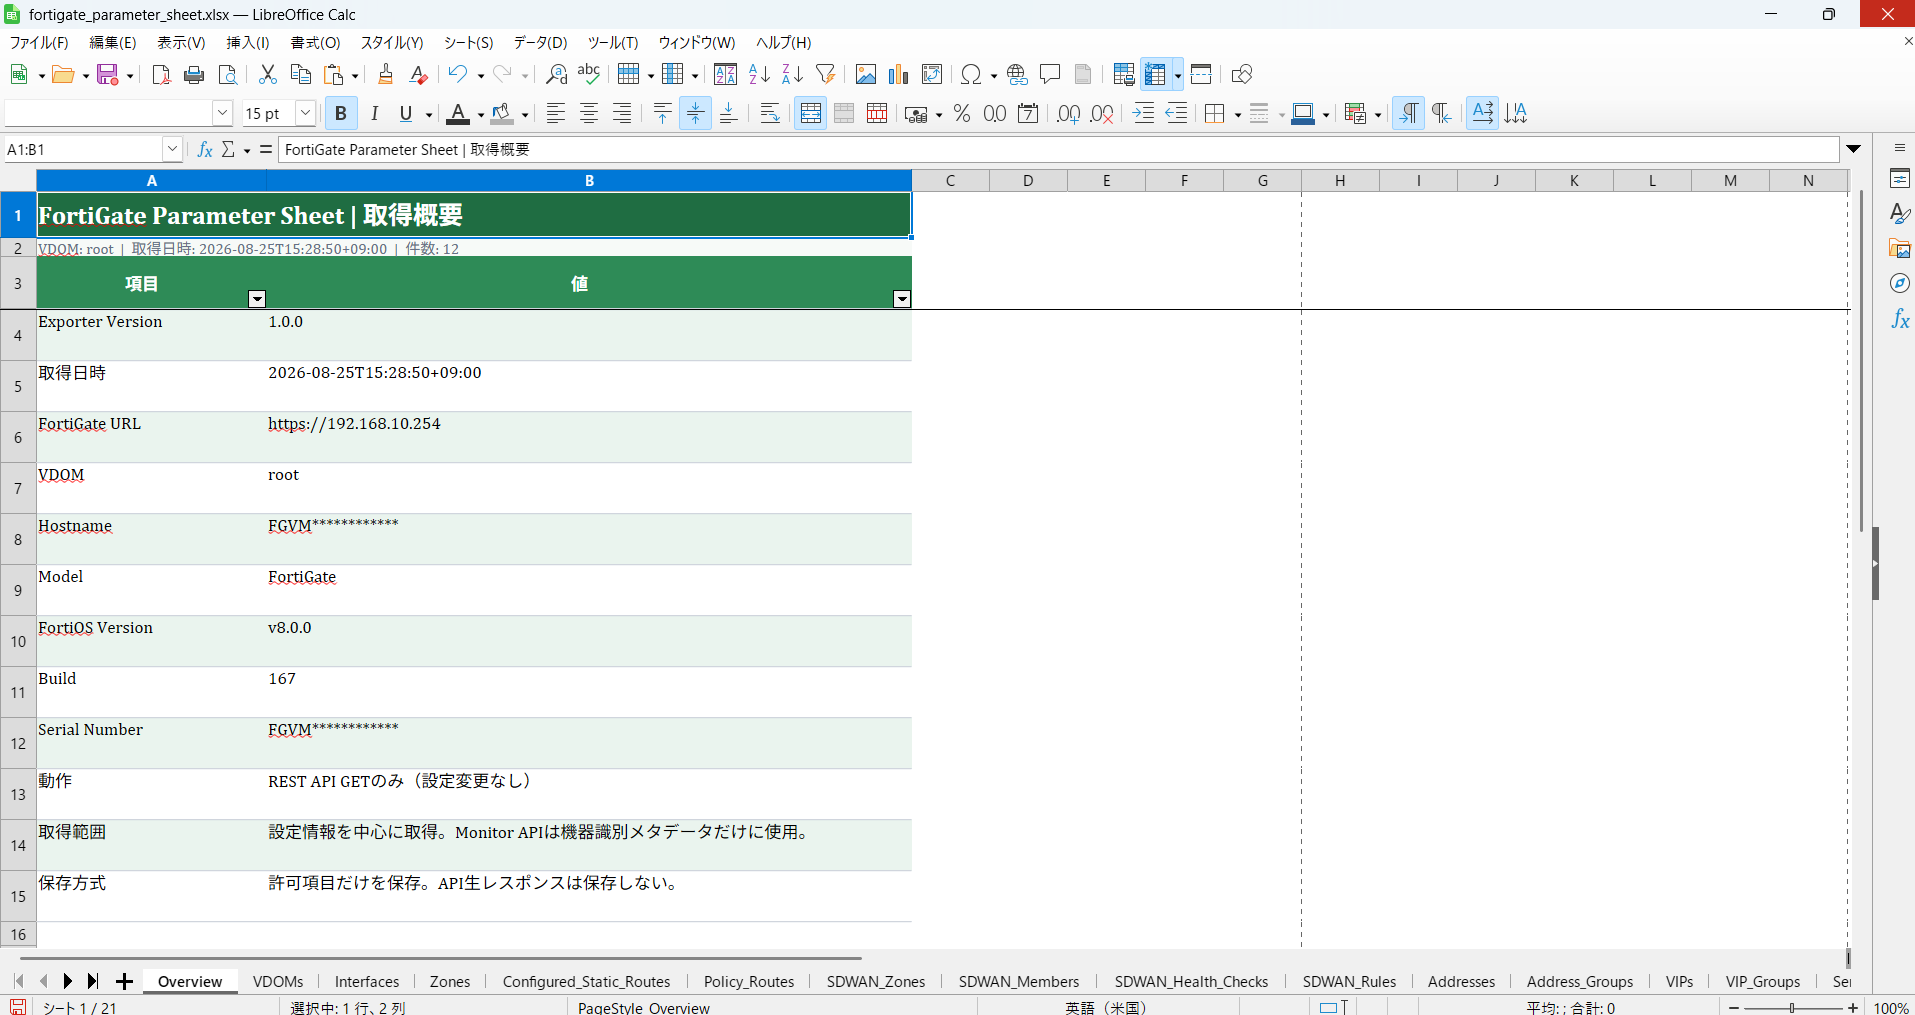Export directly as PDF
1915x1015 pixels.
point(161,75)
